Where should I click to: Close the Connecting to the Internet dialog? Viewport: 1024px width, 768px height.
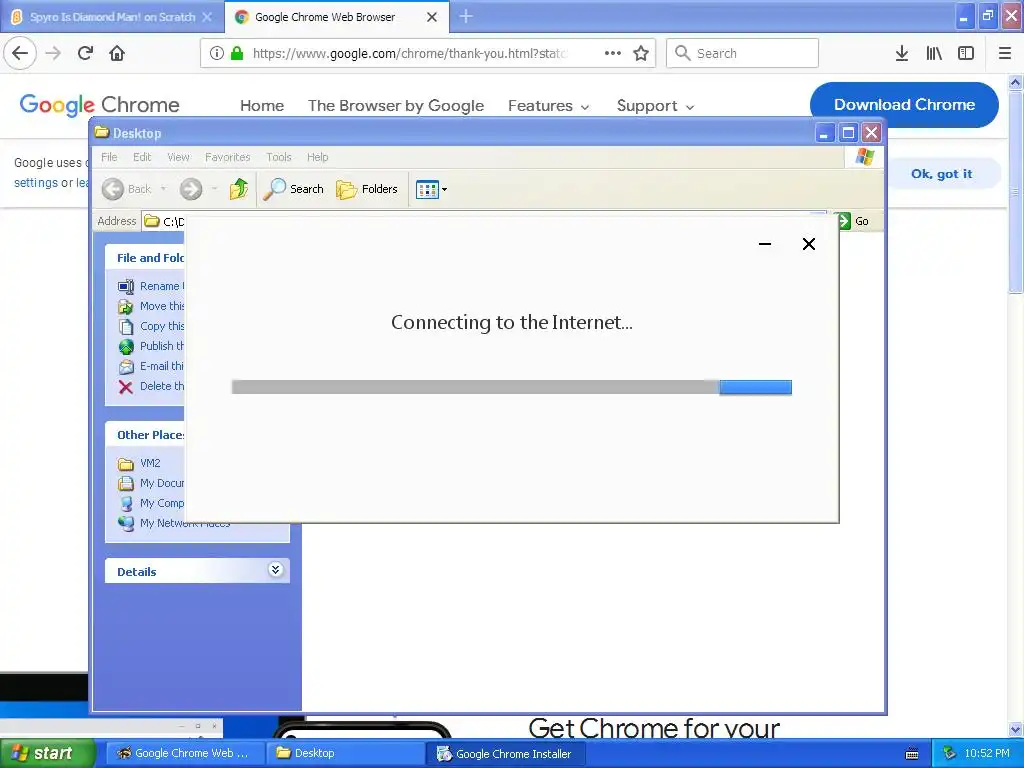(808, 244)
